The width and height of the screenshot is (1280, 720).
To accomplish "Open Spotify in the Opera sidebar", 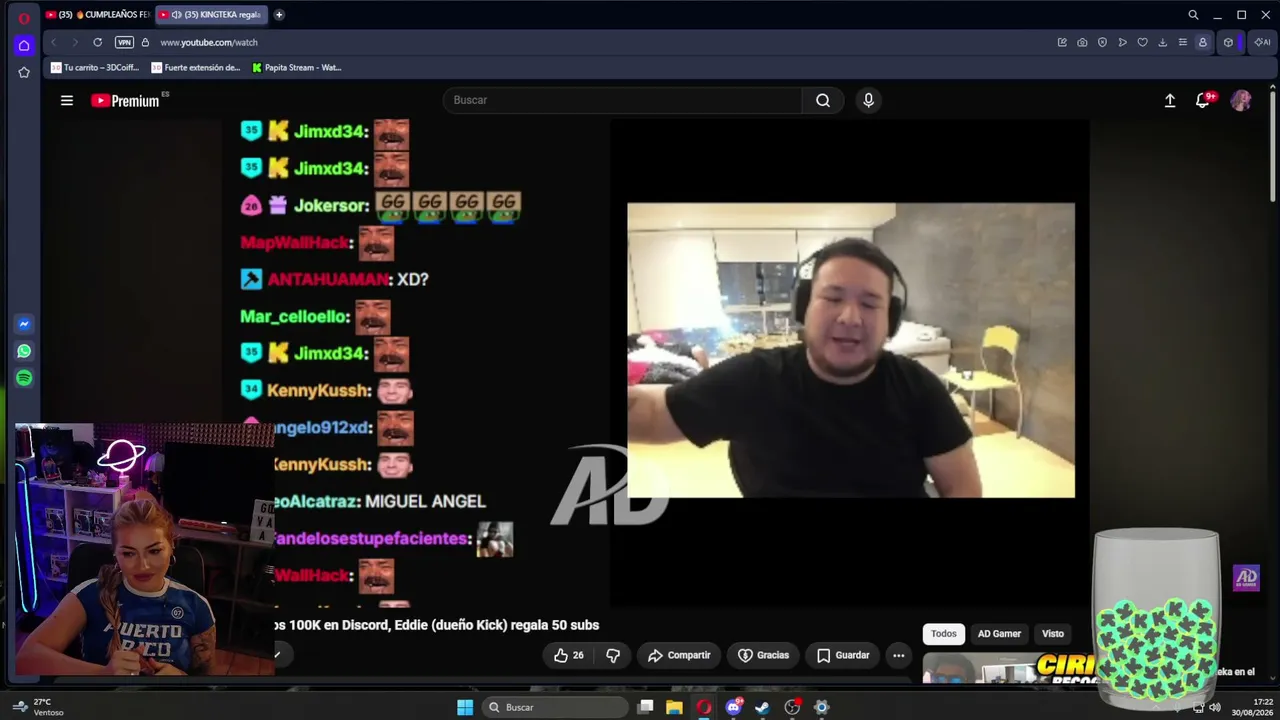I will click(24, 378).
